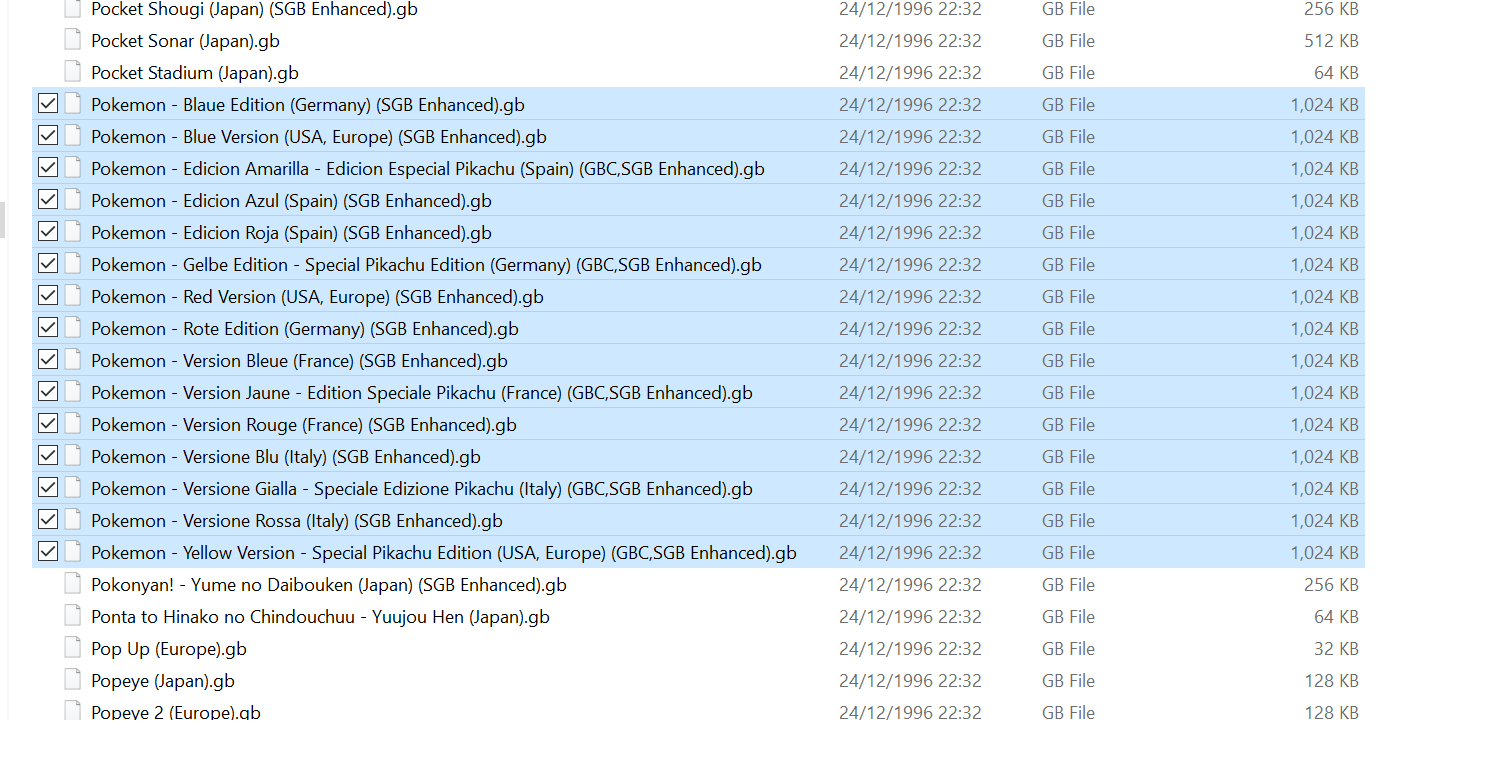1510x784 pixels.
Task: Click file name Pokemon - Yellow Version - Special Pikachu Edition
Action: click(x=444, y=553)
